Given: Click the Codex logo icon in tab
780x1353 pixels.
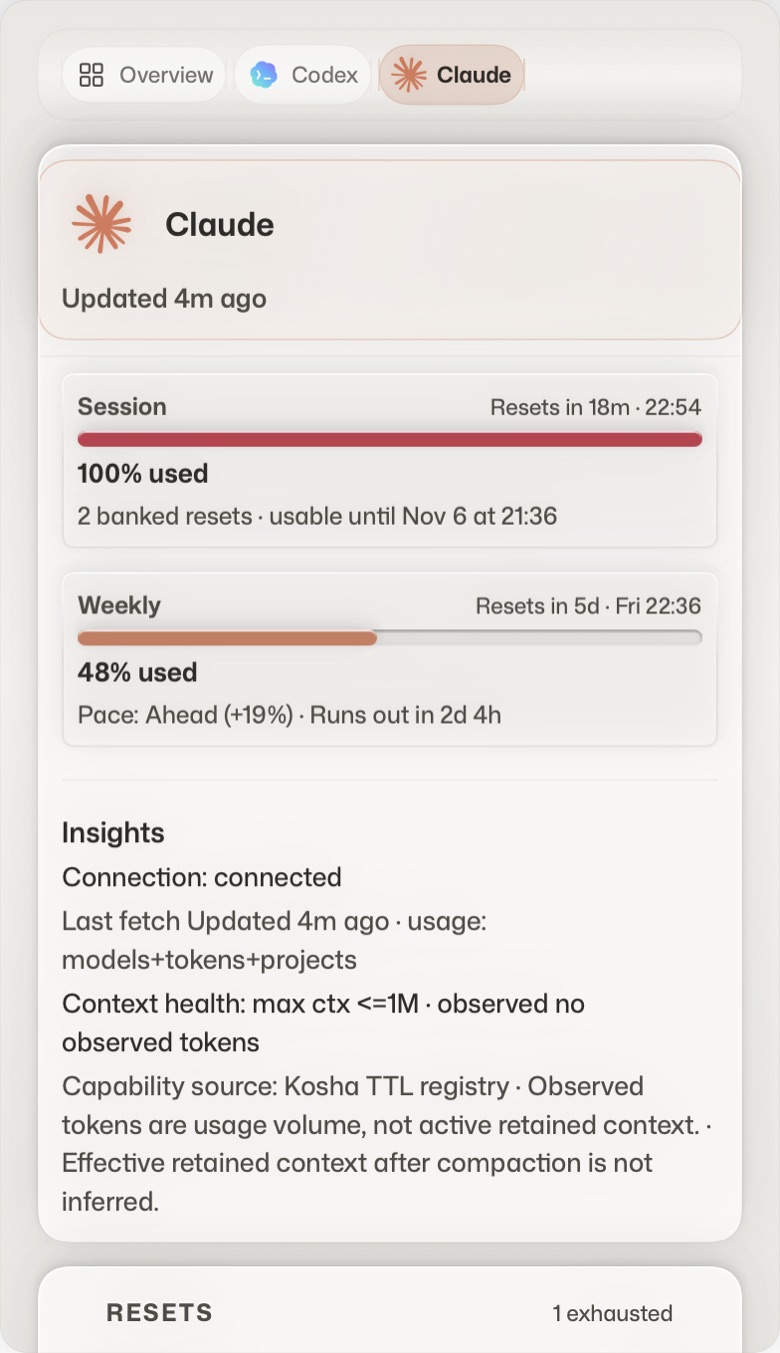Looking at the screenshot, I should click(264, 75).
